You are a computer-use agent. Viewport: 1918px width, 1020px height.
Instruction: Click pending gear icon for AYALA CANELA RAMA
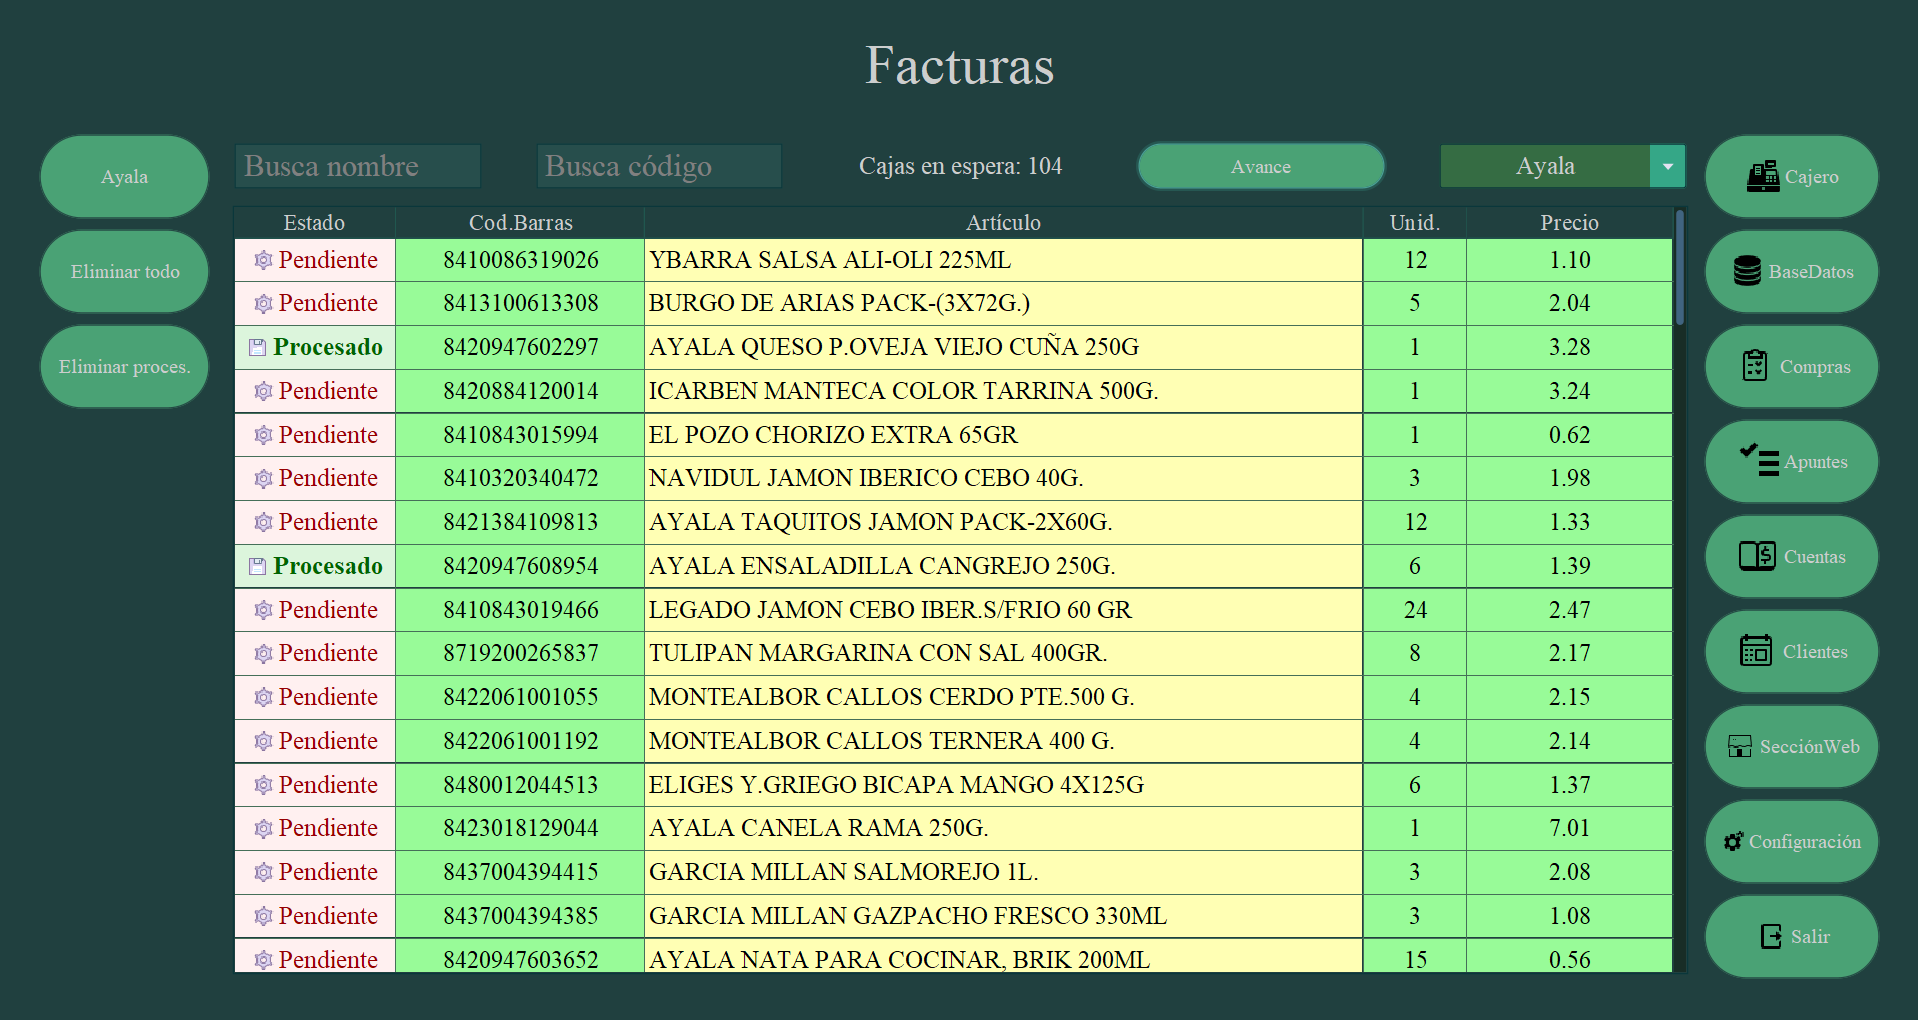[x=263, y=828]
